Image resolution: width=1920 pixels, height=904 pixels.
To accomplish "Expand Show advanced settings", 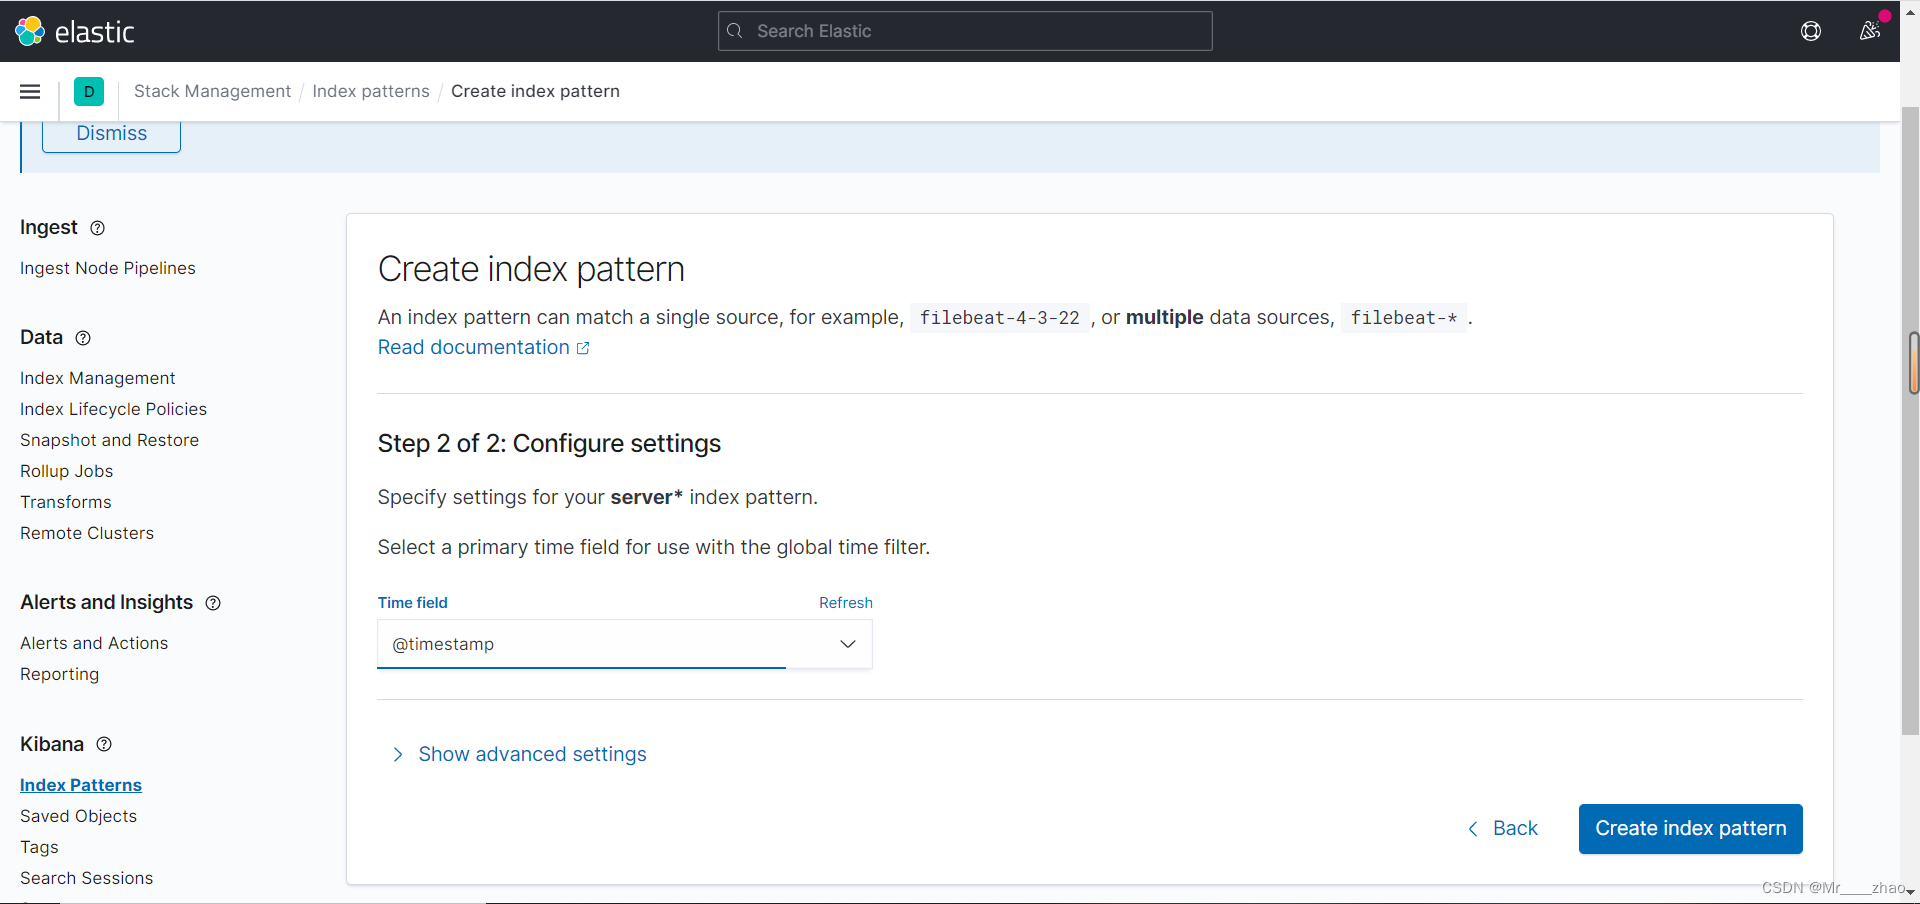I will coord(519,754).
